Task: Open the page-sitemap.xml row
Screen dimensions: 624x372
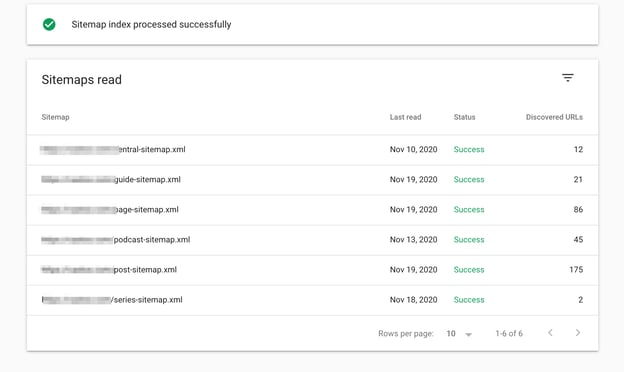Action: [x=312, y=210]
